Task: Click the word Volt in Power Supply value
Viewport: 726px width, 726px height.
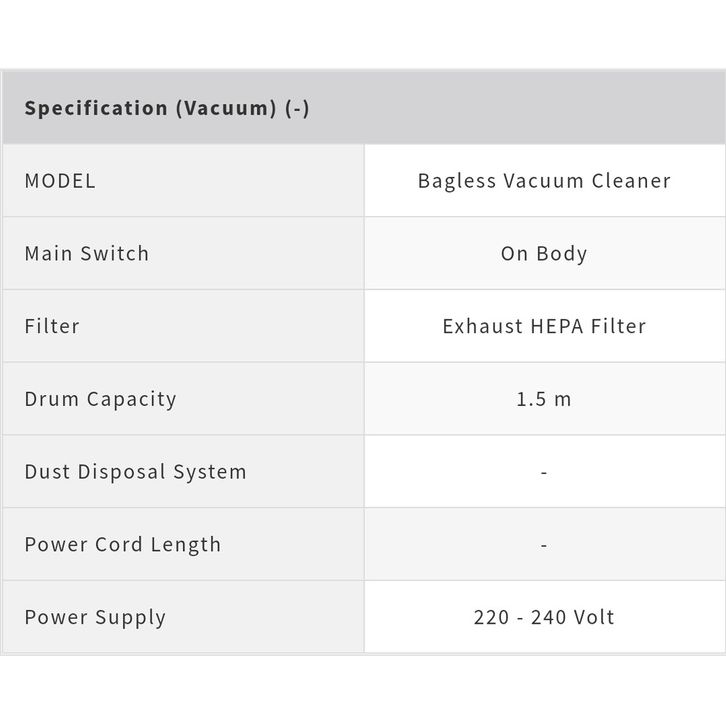Action: [x=594, y=617]
